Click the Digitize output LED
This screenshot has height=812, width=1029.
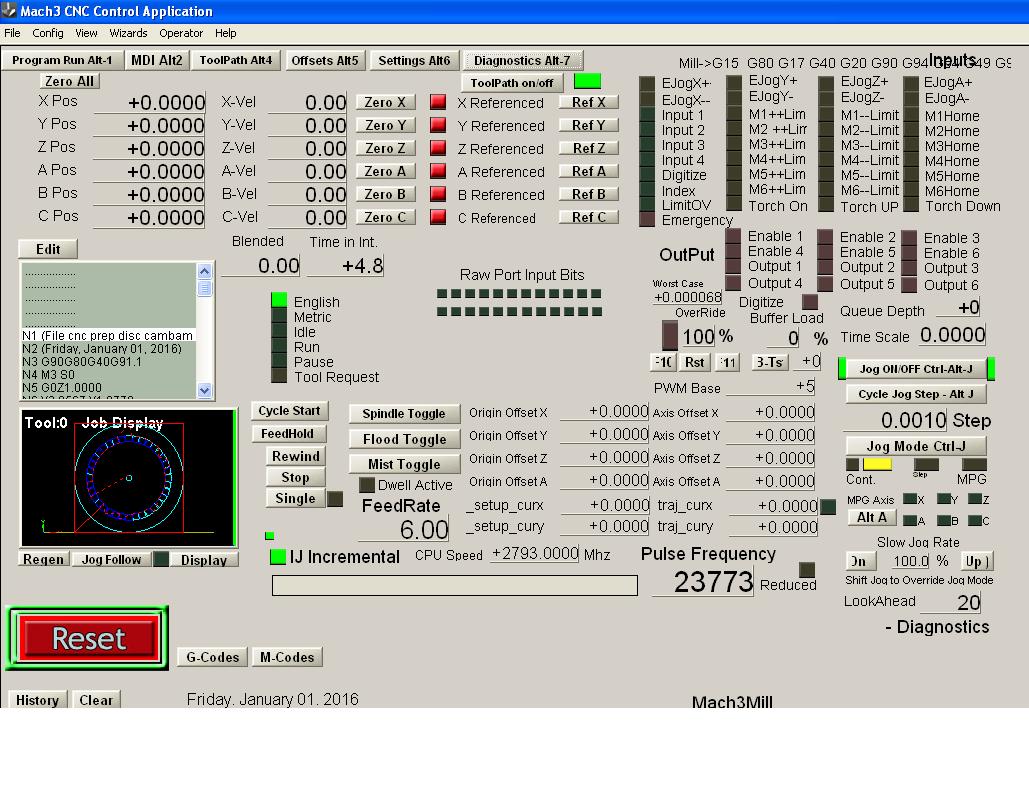[810, 301]
